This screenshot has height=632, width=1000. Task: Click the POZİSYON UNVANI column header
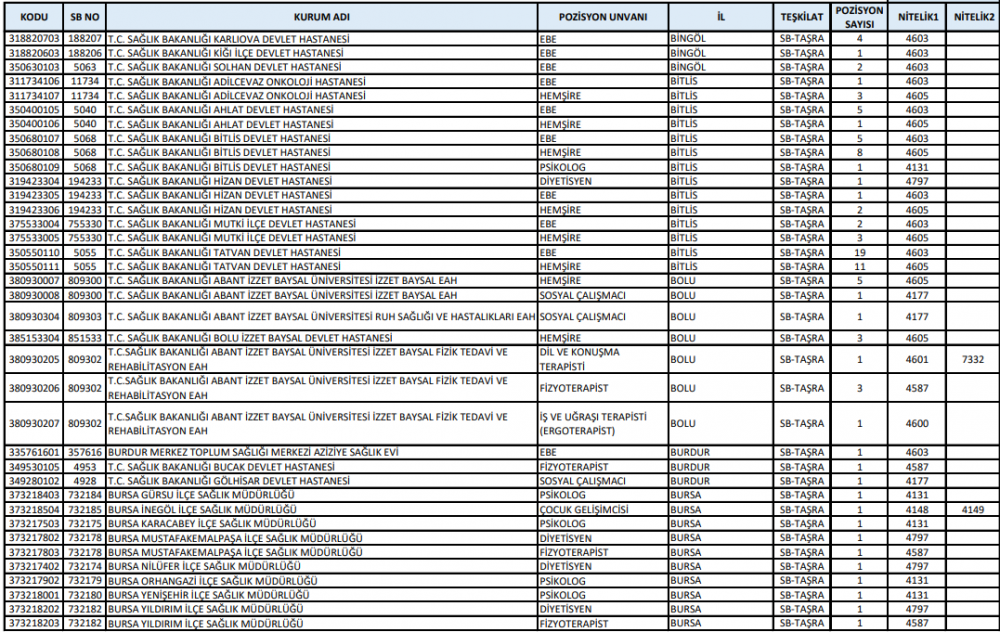click(603, 17)
